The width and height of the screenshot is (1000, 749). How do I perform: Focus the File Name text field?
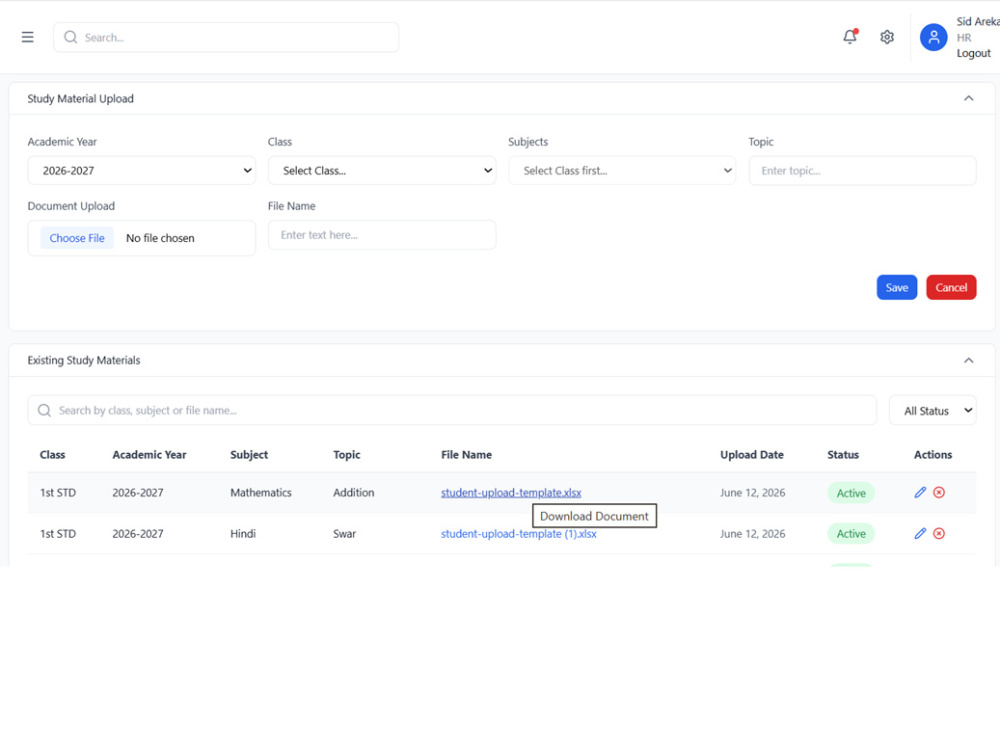(382, 235)
